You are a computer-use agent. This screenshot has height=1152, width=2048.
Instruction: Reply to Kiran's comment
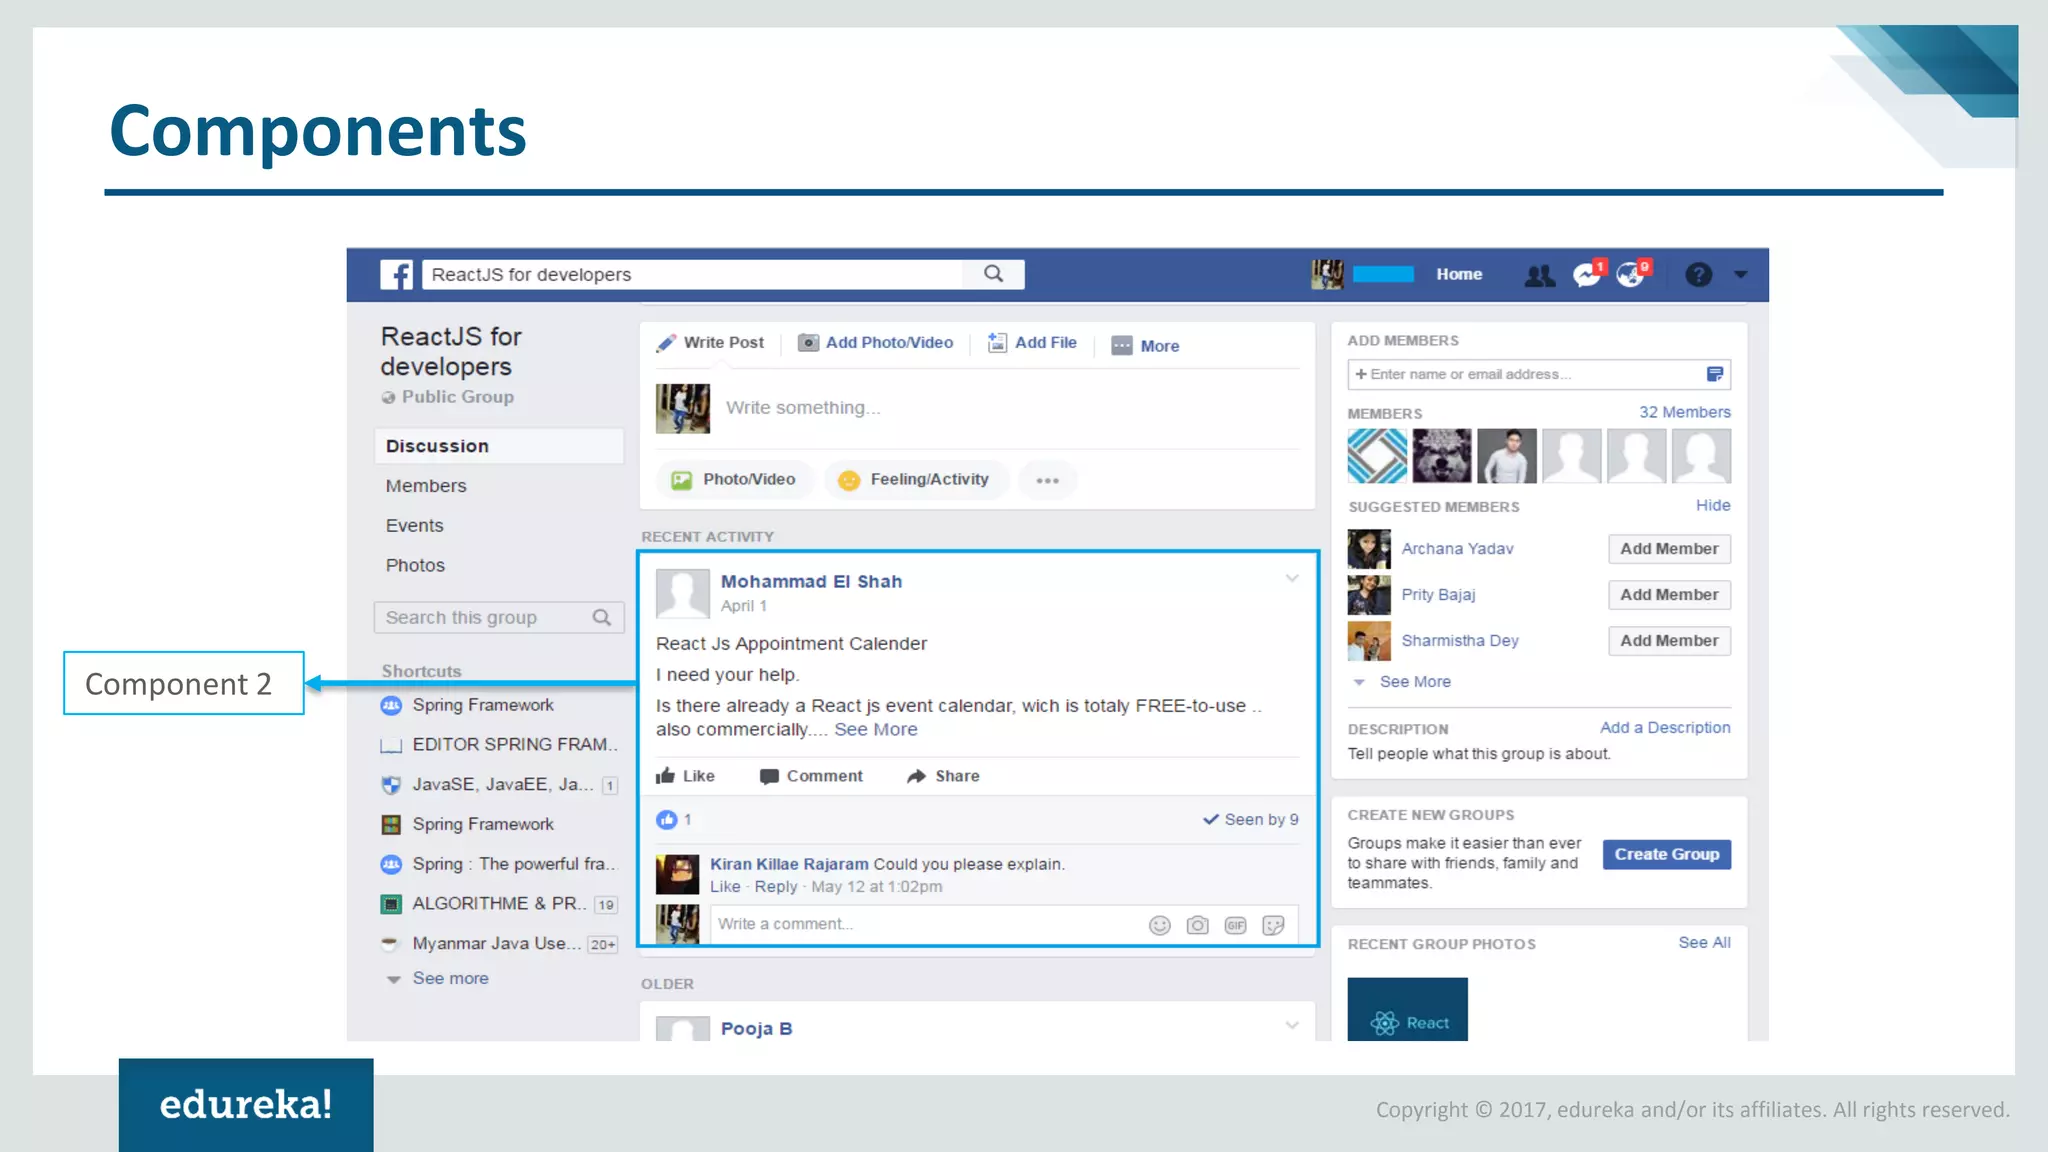click(776, 887)
